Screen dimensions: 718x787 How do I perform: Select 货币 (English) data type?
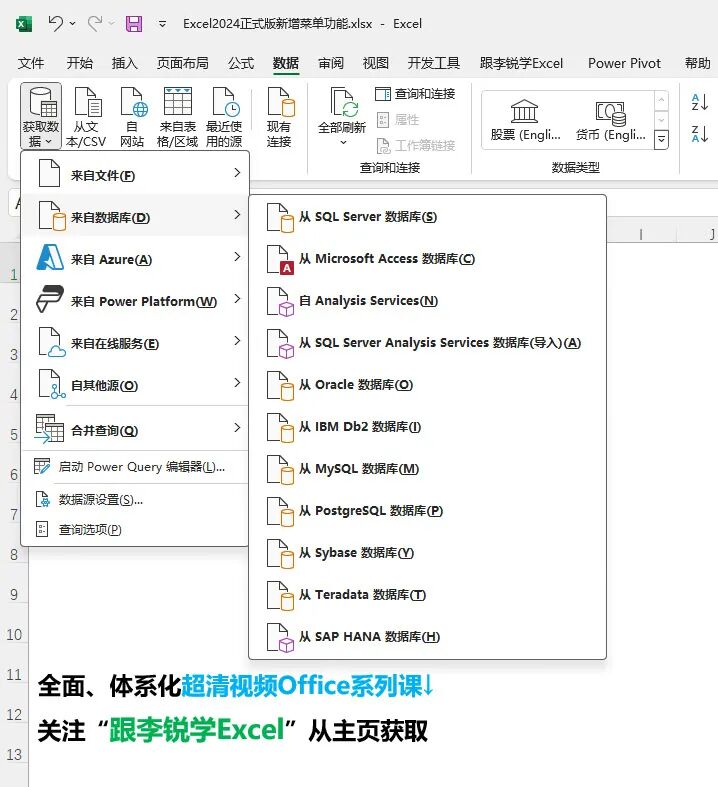tap(610, 119)
